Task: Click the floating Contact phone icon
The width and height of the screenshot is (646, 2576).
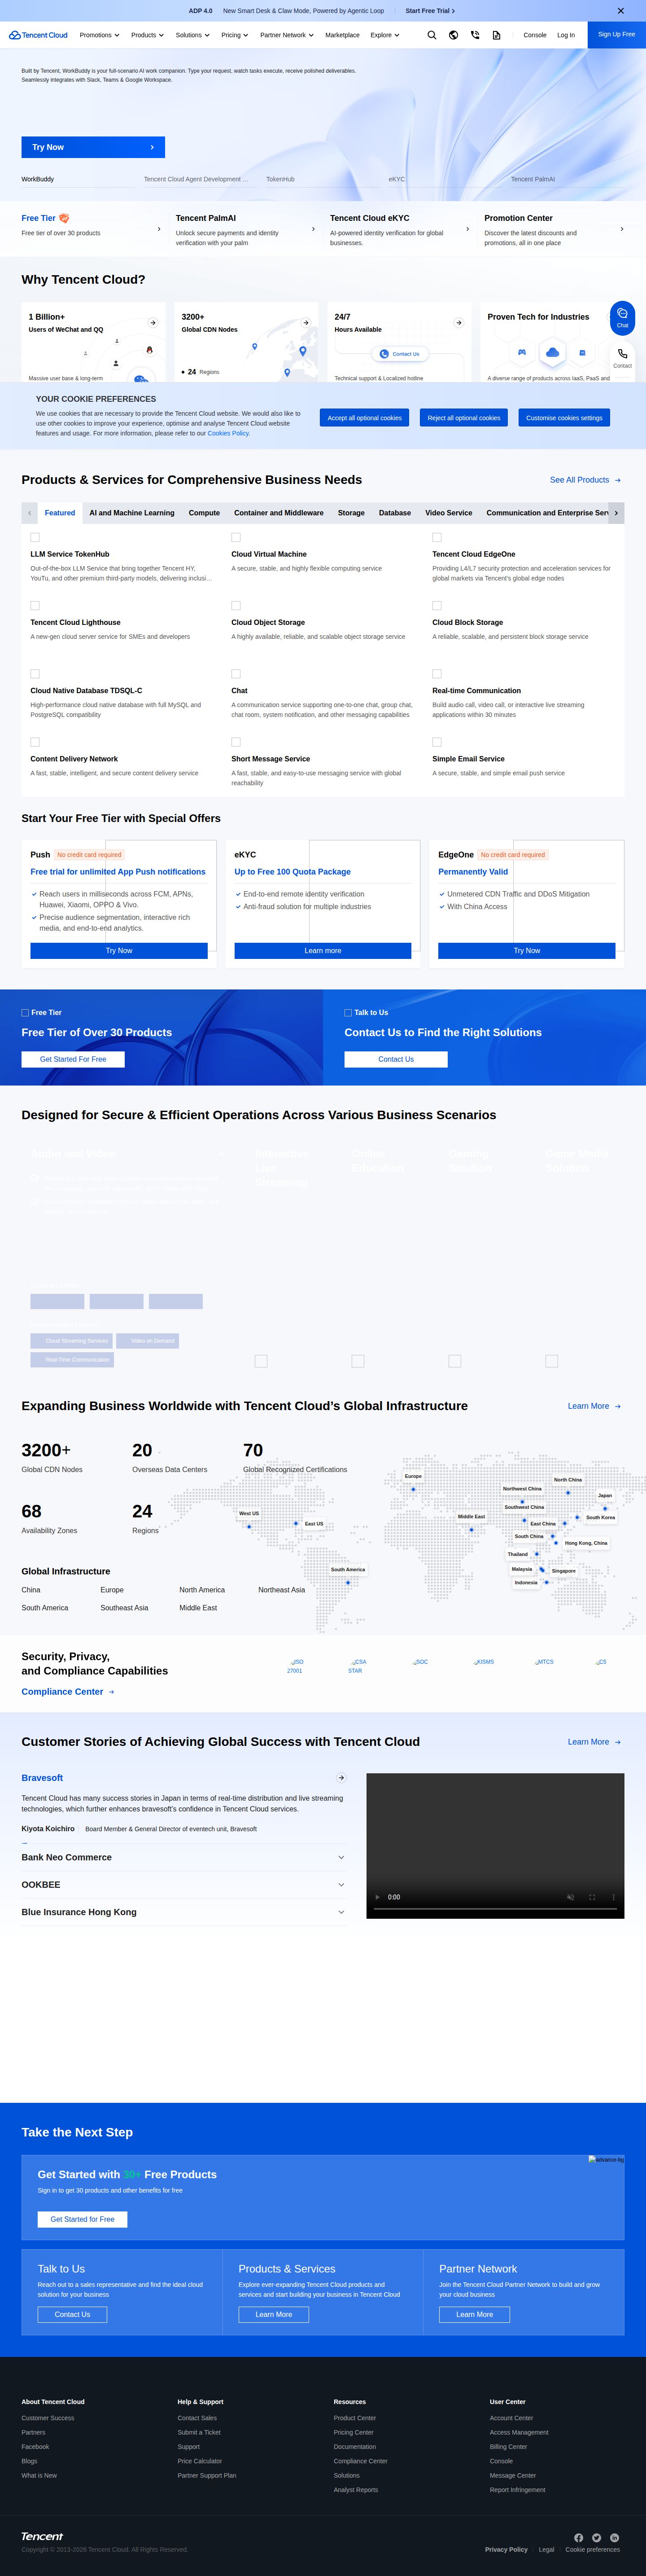Action: (x=622, y=357)
